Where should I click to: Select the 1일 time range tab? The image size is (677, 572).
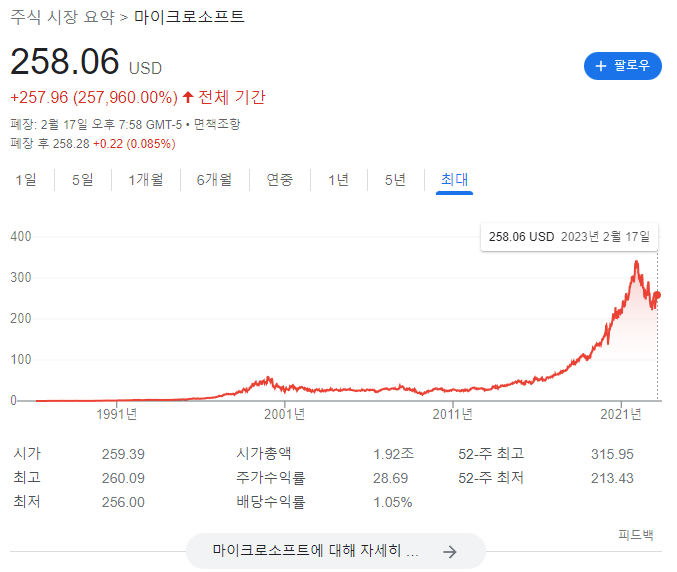(x=26, y=180)
